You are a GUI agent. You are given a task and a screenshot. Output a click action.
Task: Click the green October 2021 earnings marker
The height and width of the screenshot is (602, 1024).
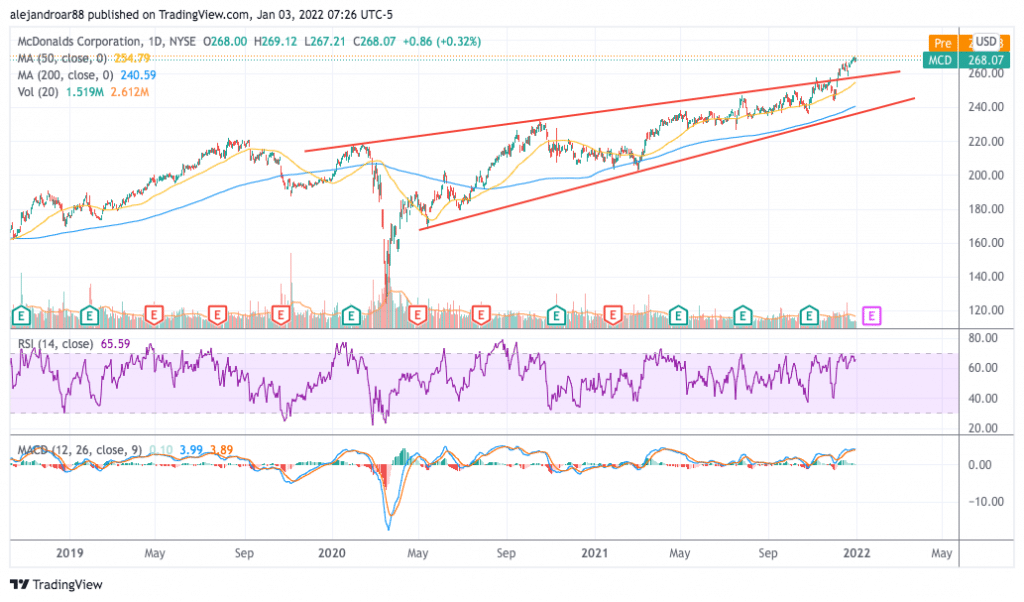pos(810,316)
